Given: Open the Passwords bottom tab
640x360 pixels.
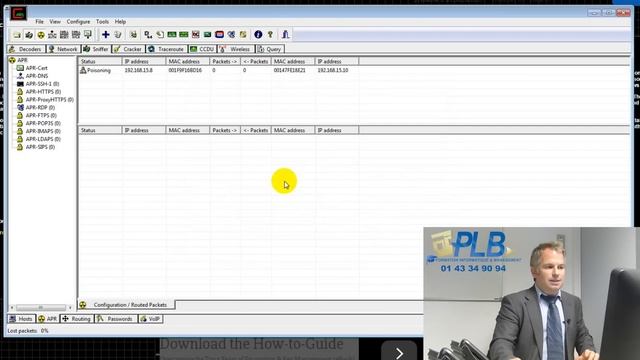Looking at the screenshot, I should point(115,319).
